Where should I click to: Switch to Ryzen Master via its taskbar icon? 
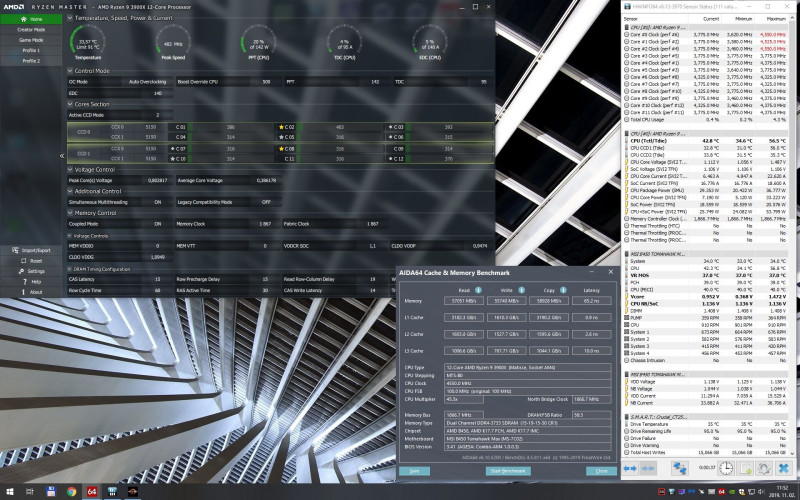133,492
